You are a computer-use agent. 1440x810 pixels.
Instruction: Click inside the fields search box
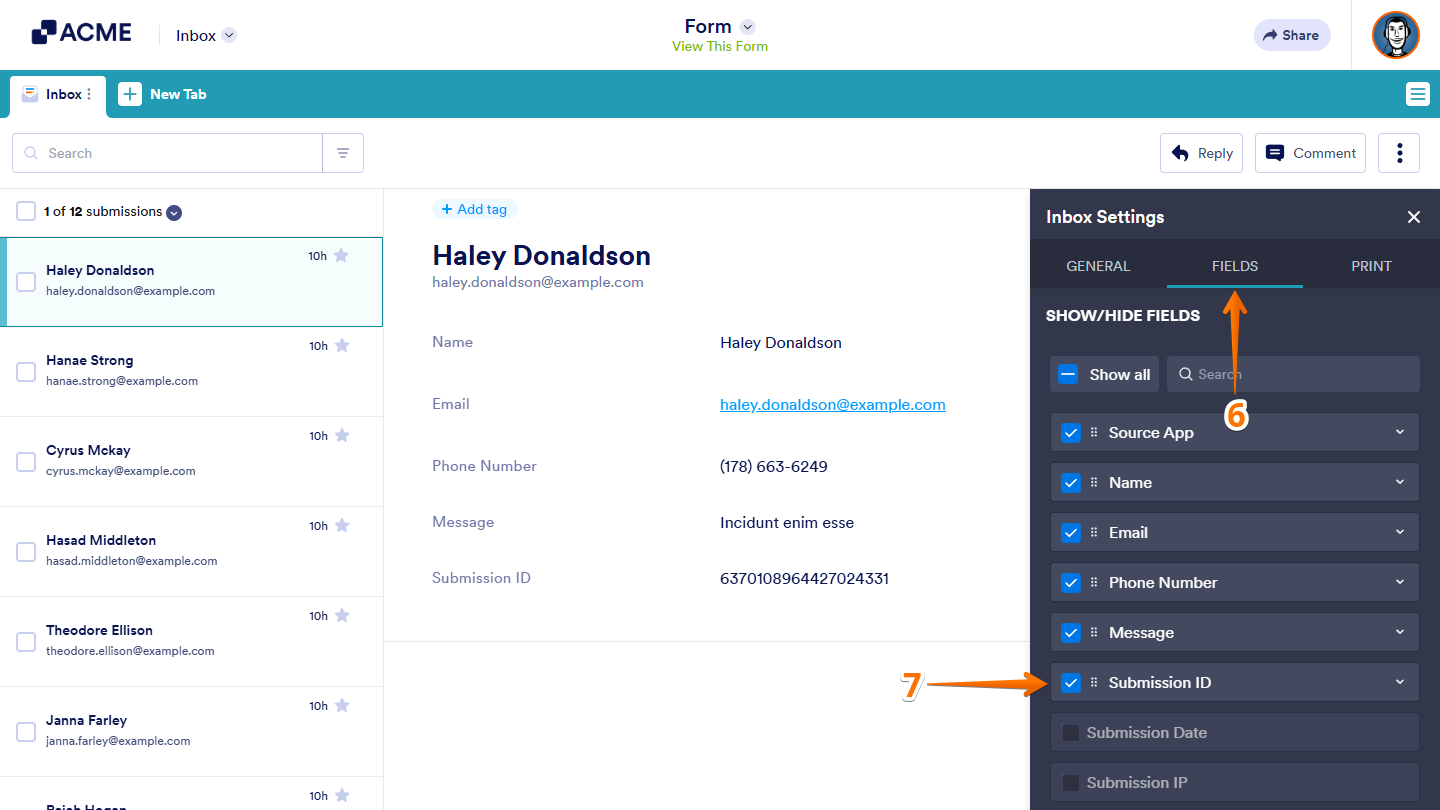1293,373
